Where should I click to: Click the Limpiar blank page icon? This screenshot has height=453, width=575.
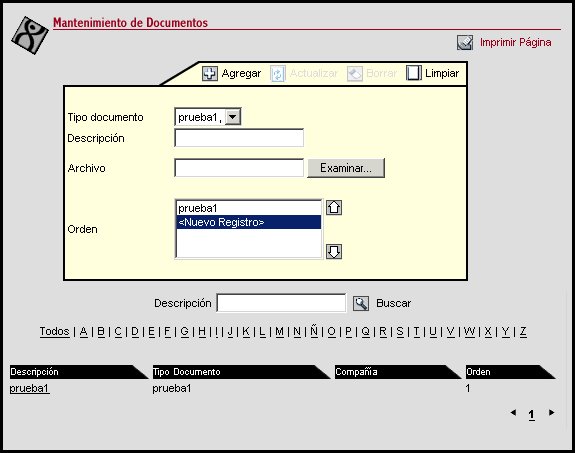tap(414, 73)
